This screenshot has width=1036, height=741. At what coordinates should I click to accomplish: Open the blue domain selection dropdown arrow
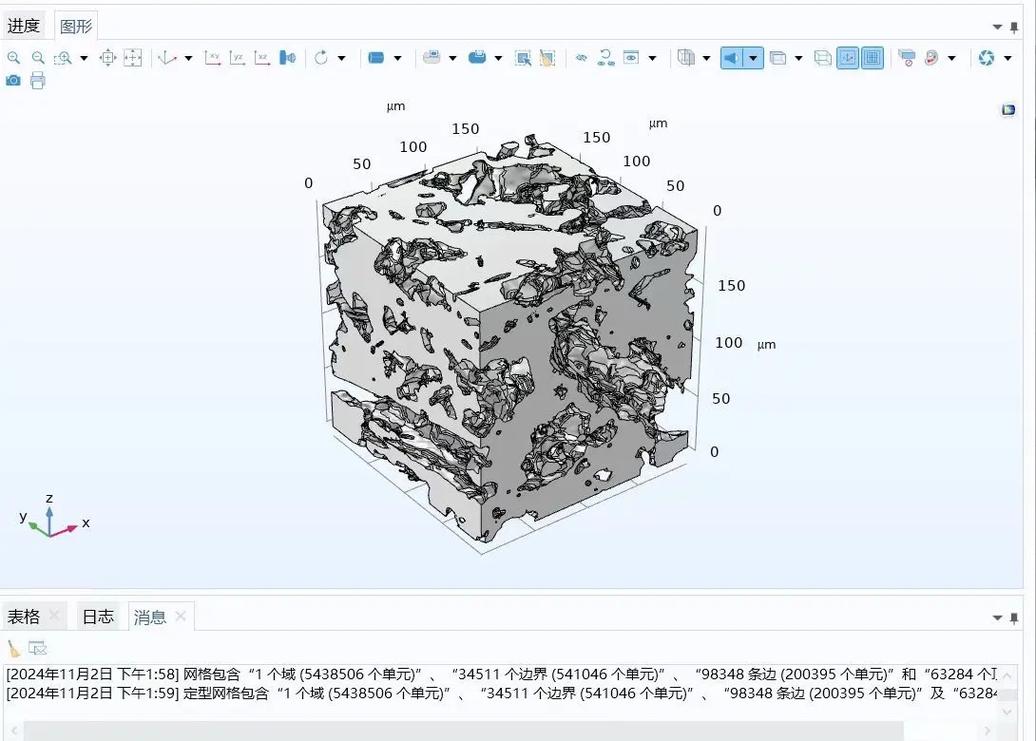coord(397,58)
